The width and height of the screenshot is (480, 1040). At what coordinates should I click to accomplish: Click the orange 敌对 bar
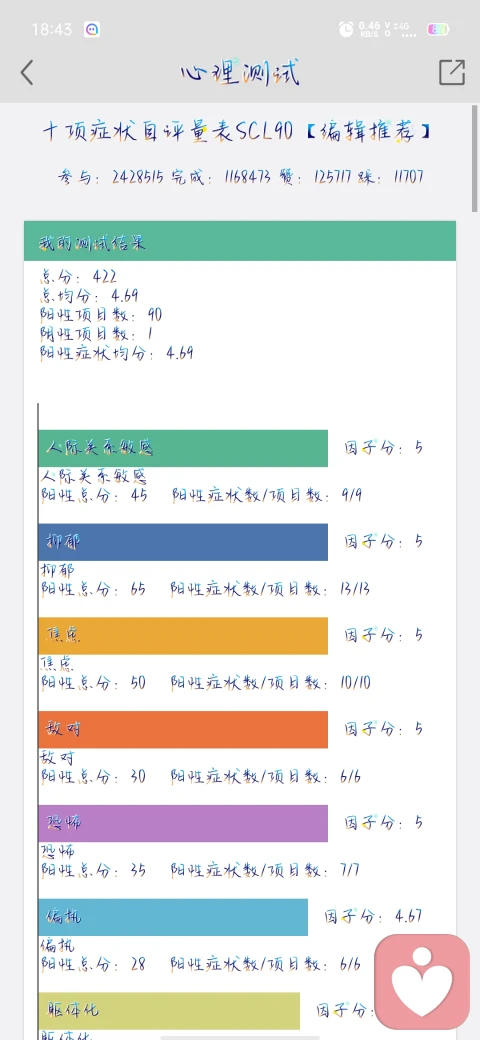click(183, 730)
